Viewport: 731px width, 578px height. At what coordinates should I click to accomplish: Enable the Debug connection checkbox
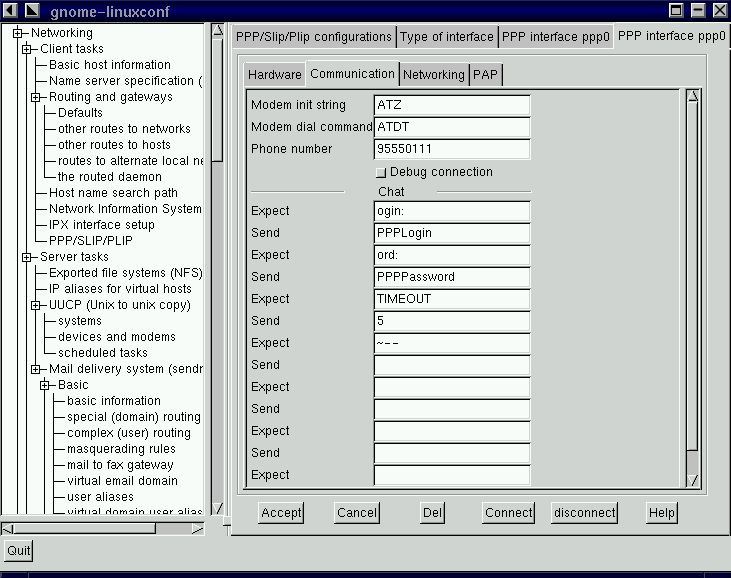[x=381, y=172]
